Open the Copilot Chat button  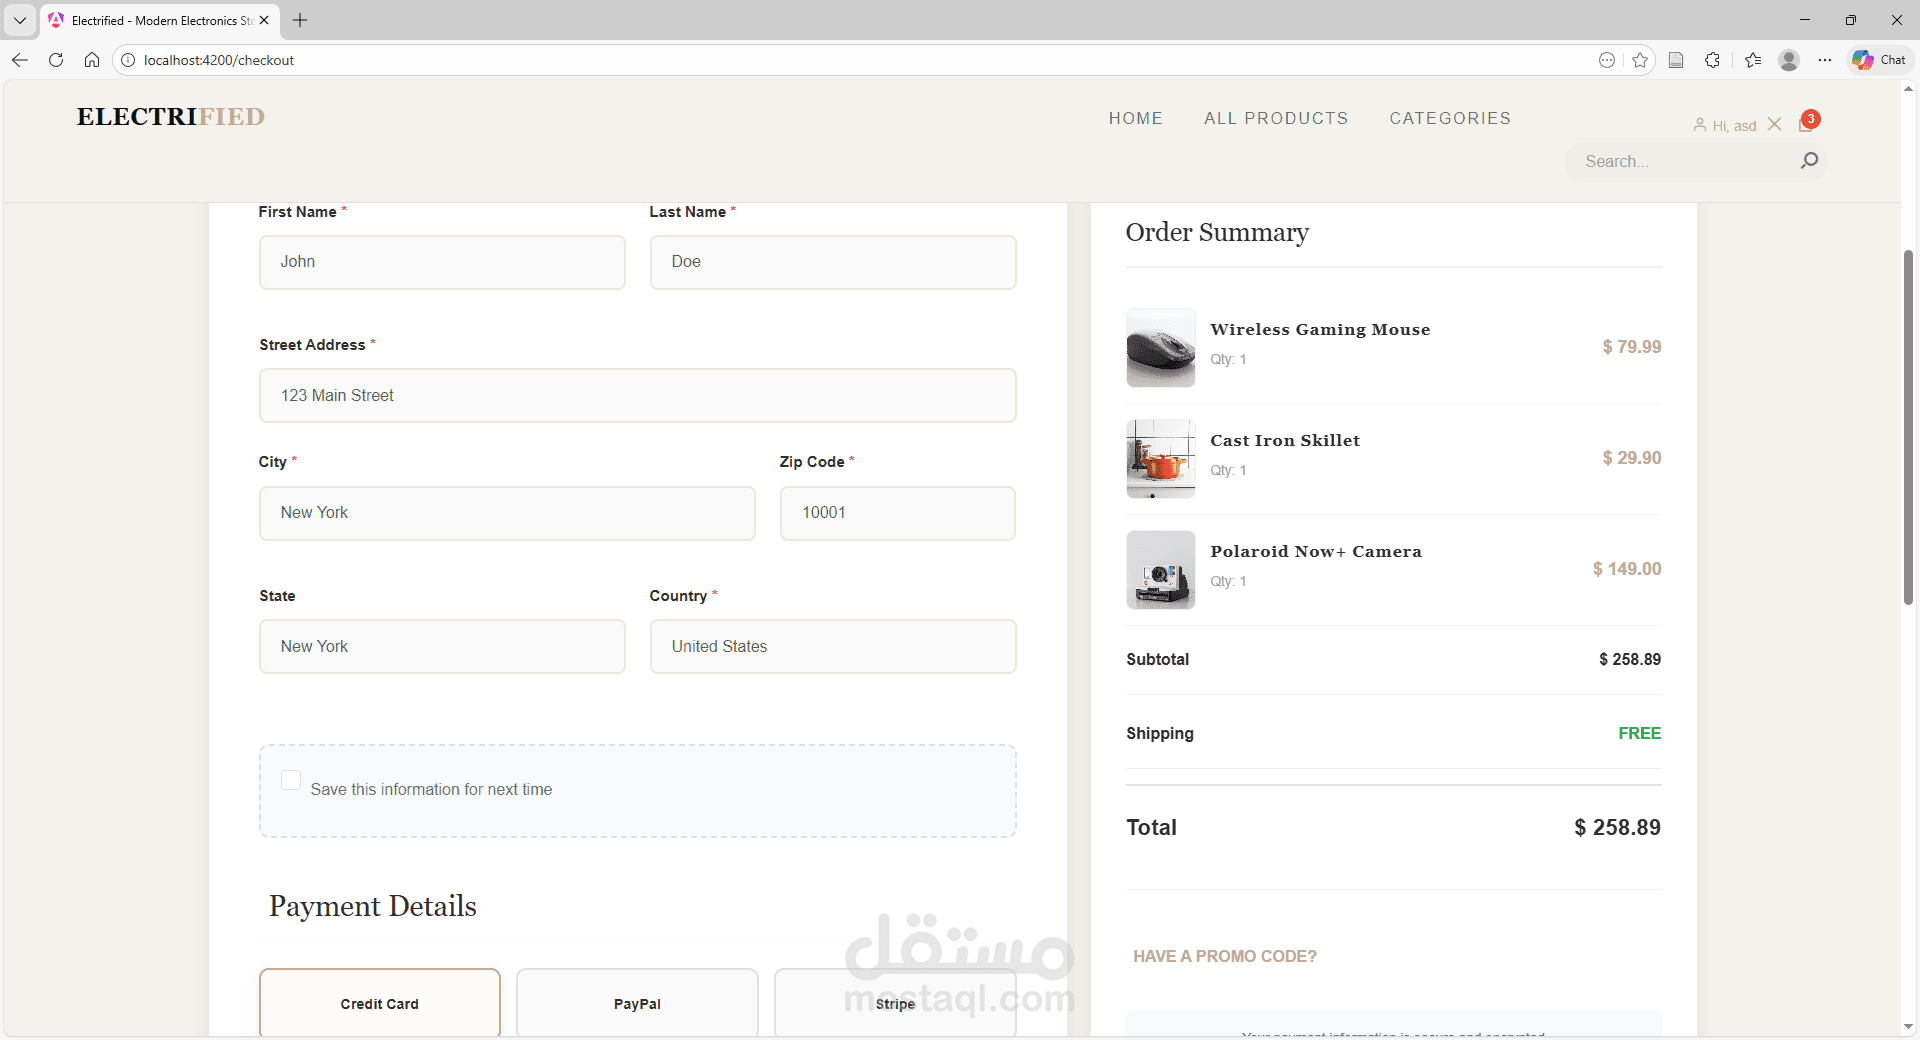(x=1880, y=60)
